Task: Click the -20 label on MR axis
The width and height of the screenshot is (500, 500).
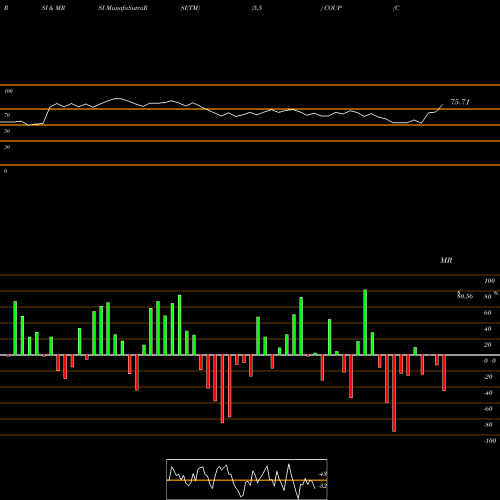Action: point(488,377)
